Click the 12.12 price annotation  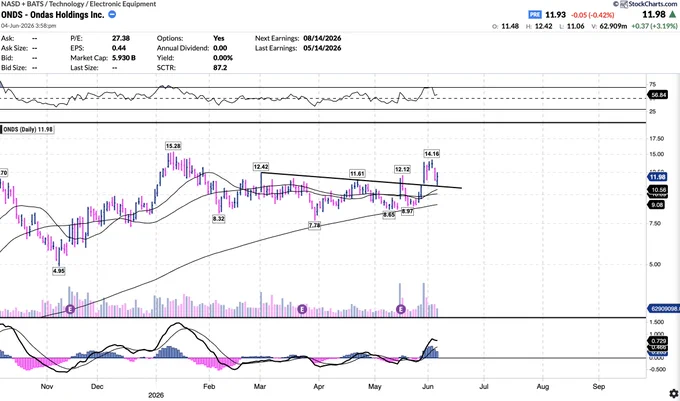click(x=402, y=169)
